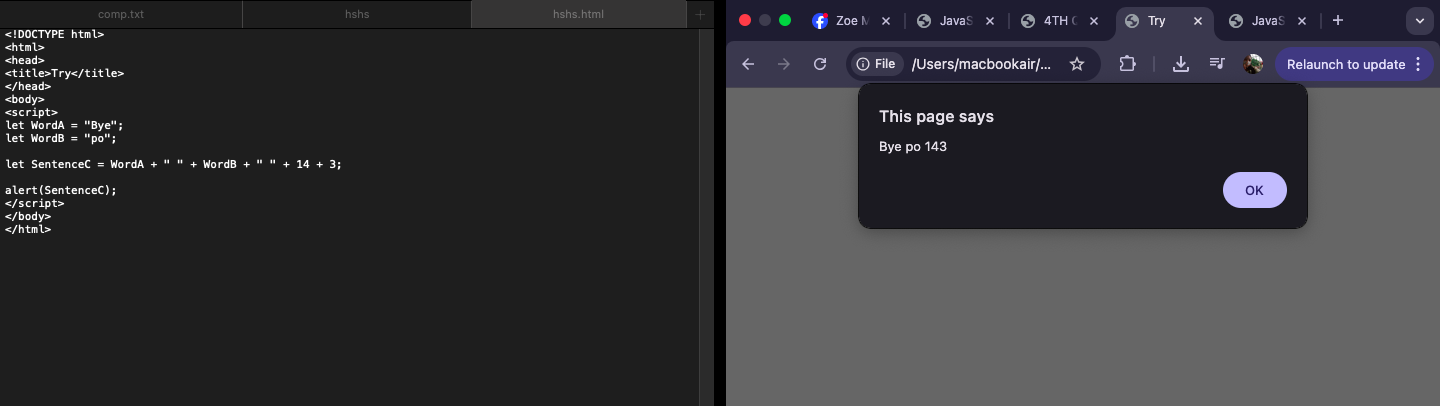
Task: Reload the current page
Action: click(820, 64)
